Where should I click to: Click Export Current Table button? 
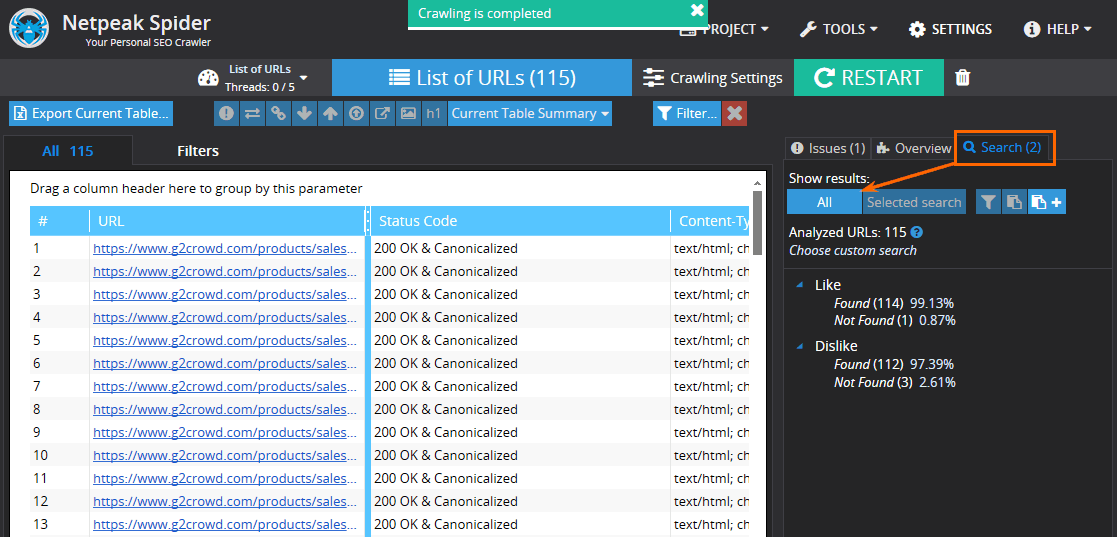[91, 113]
